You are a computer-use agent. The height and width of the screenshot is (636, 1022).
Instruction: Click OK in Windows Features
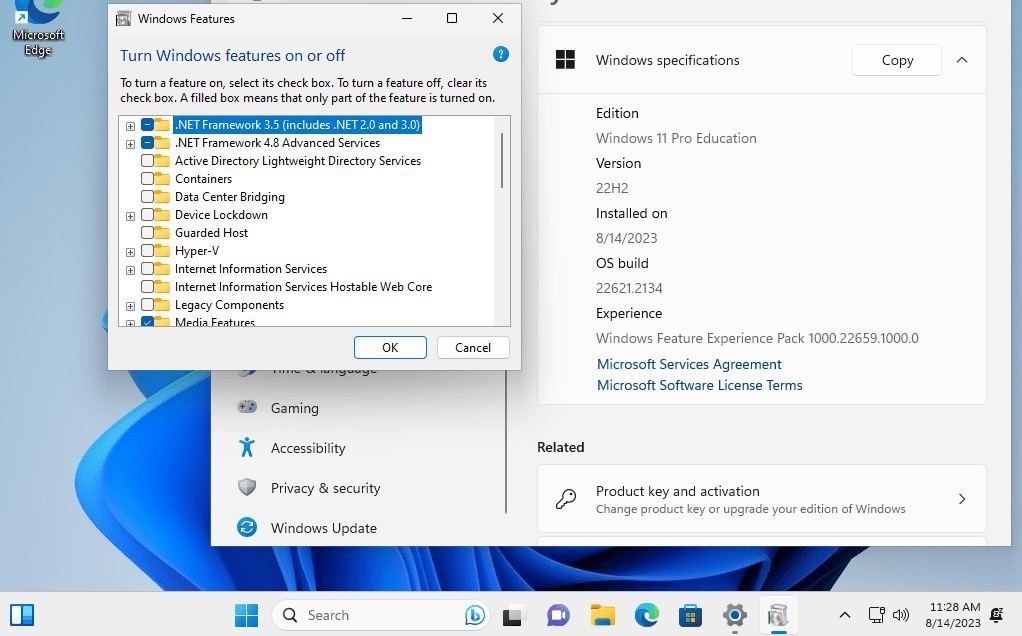tap(390, 347)
